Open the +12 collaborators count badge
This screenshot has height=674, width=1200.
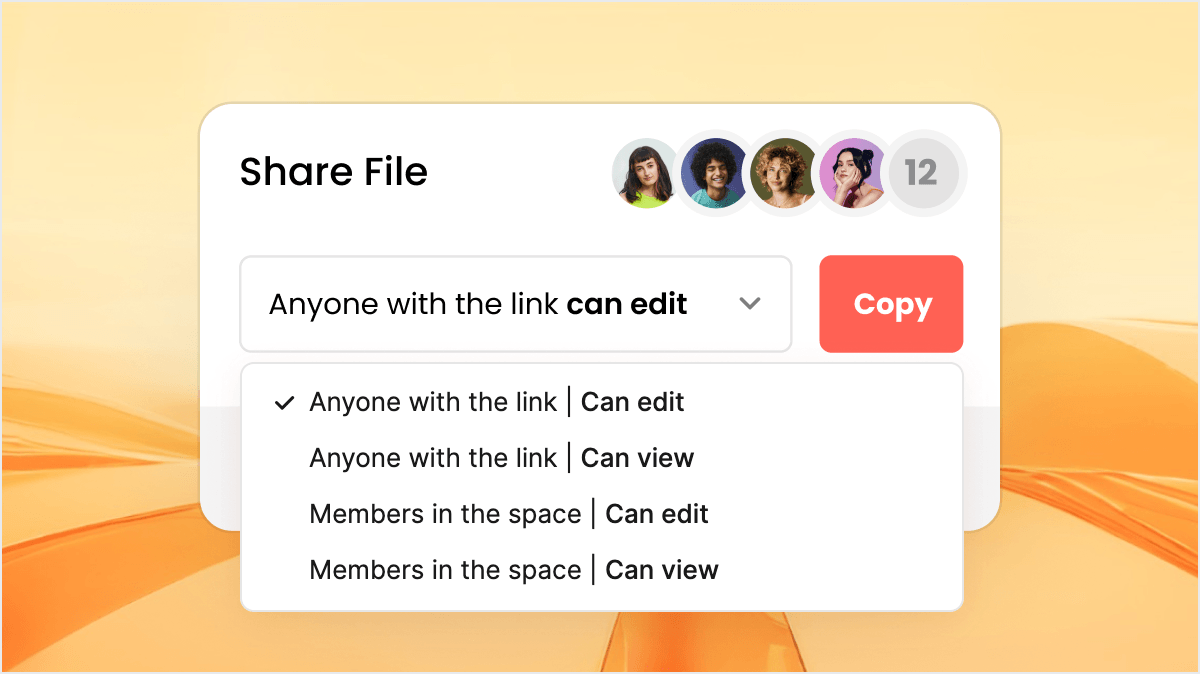click(925, 173)
